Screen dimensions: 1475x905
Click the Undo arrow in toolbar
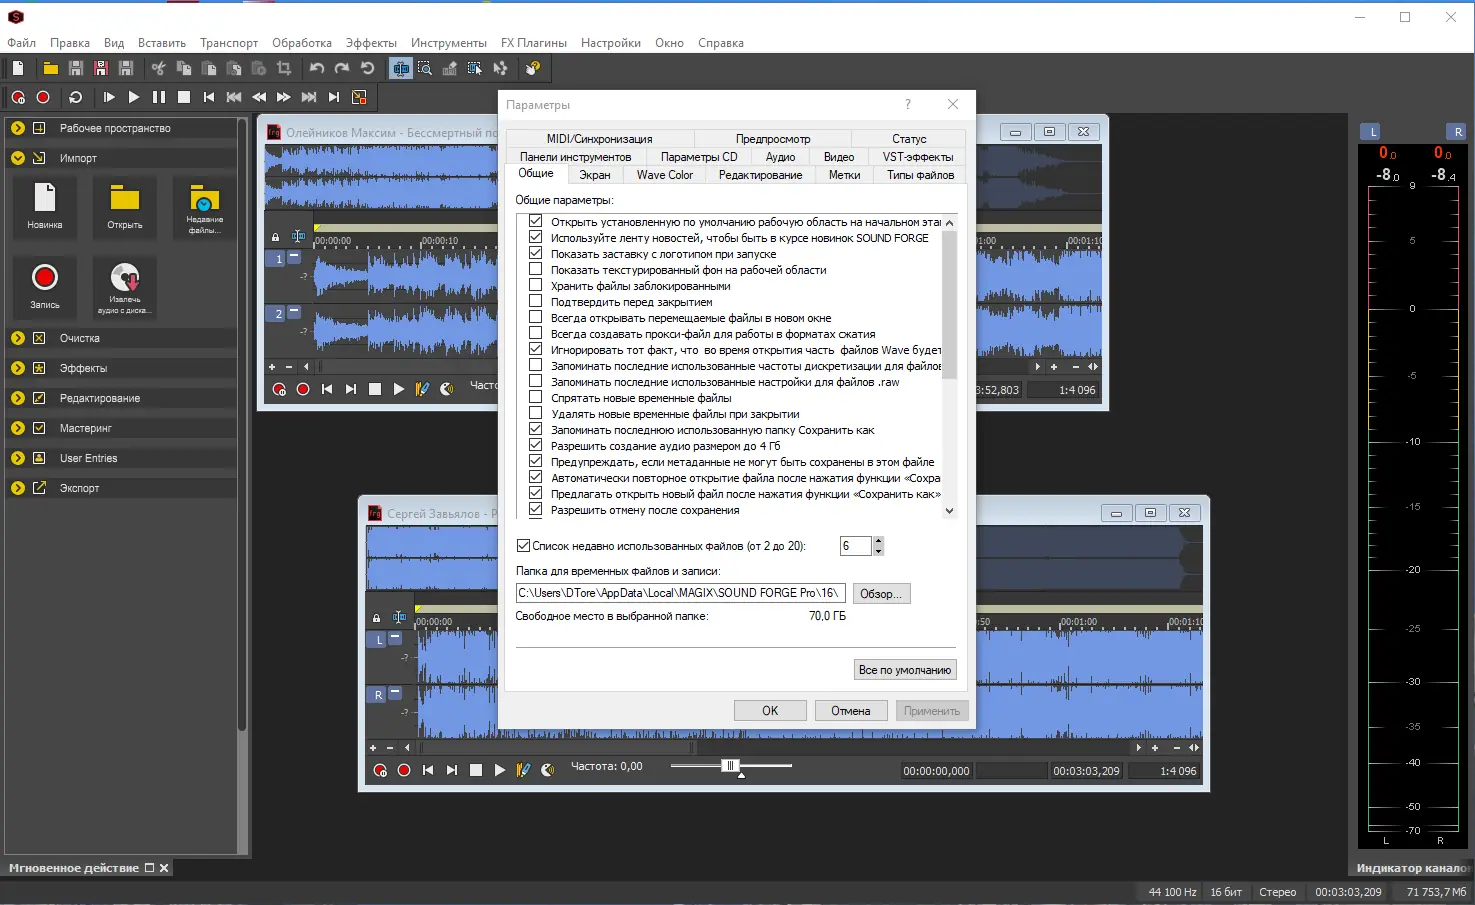tap(317, 68)
